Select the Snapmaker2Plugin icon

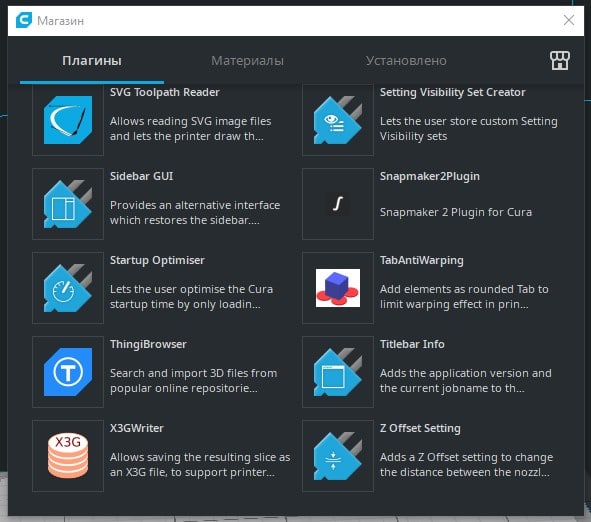tap(338, 204)
